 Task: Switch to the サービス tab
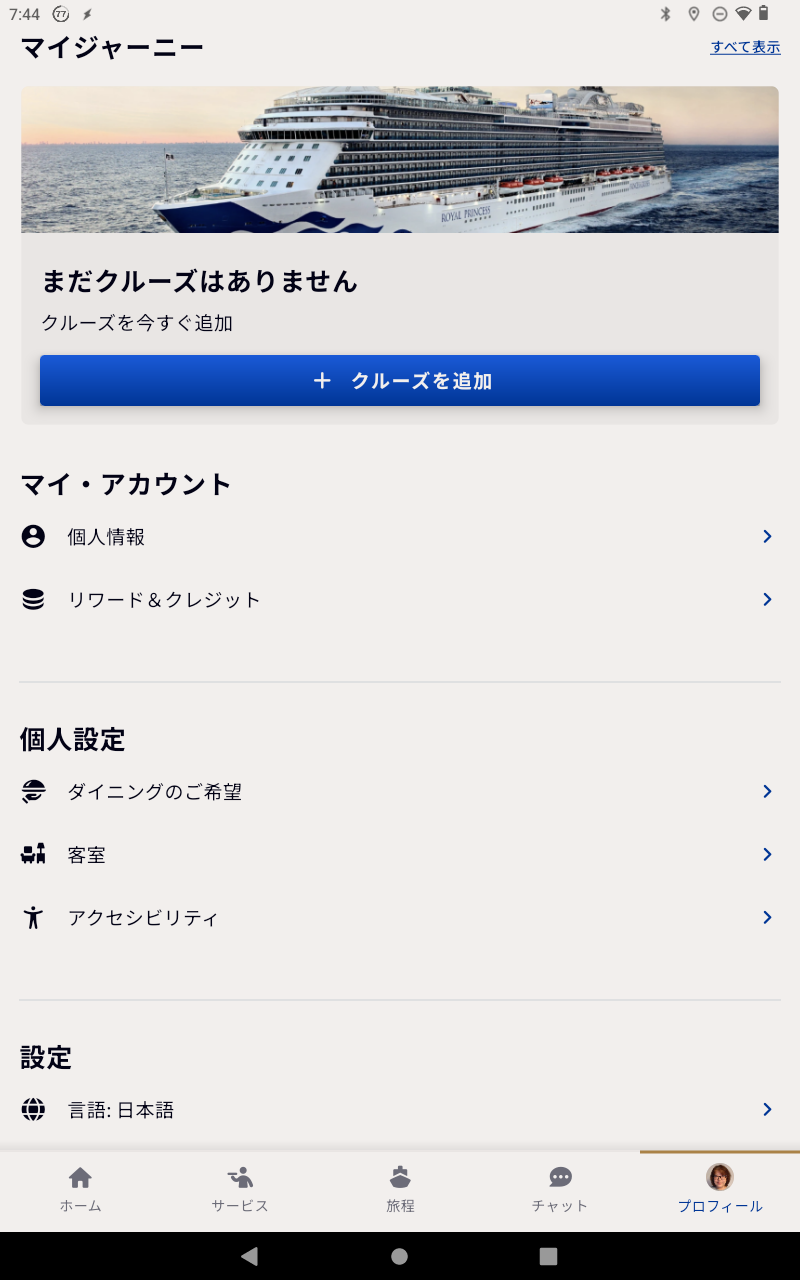pyautogui.click(x=240, y=1189)
